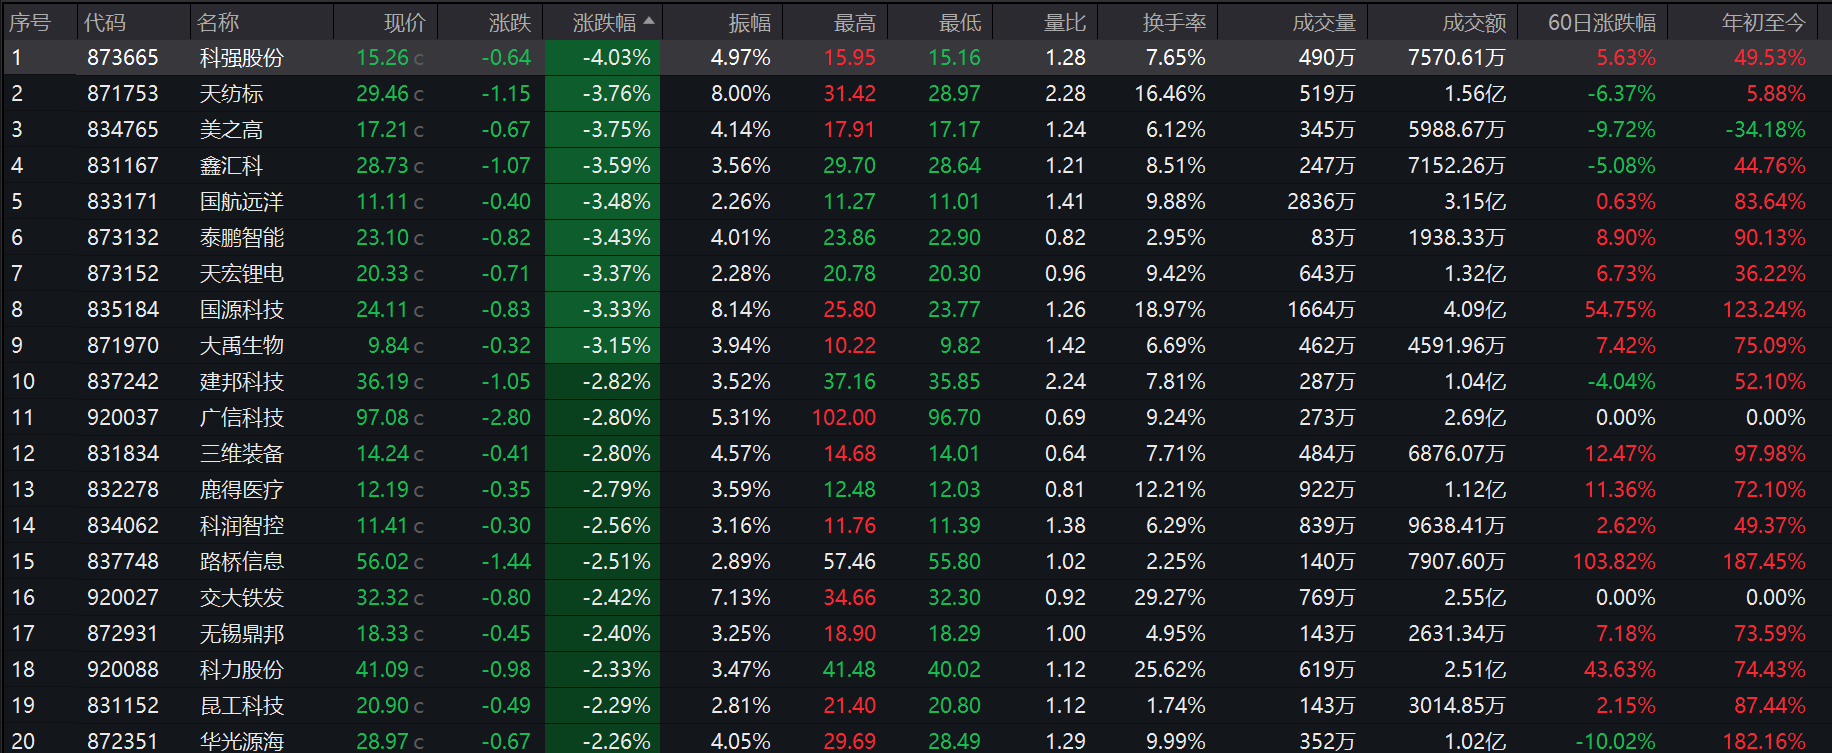The image size is (1832, 753).
Task: Click the 换手率 column header
Action: pyautogui.click(x=1174, y=22)
